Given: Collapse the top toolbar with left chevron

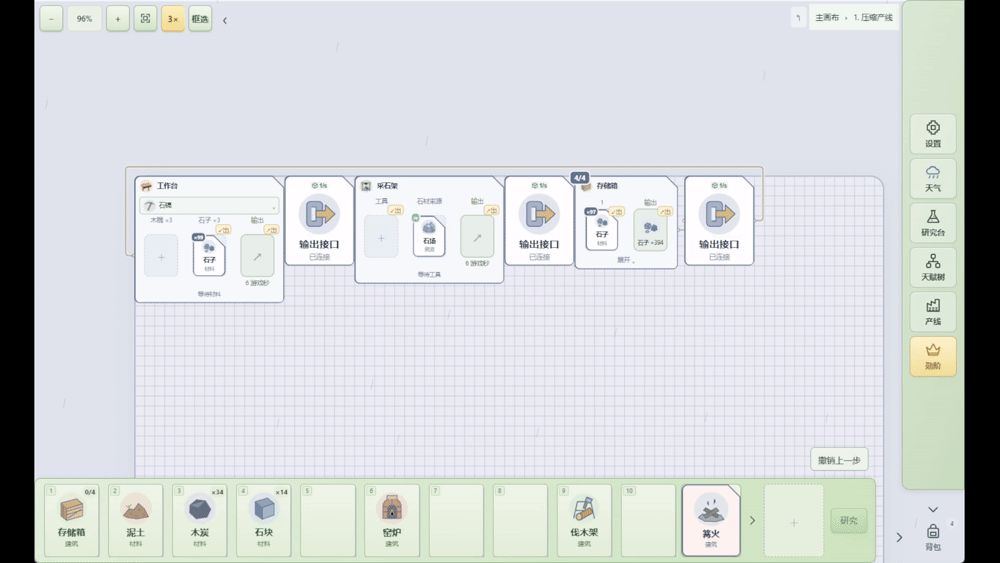Looking at the screenshot, I should [224, 20].
